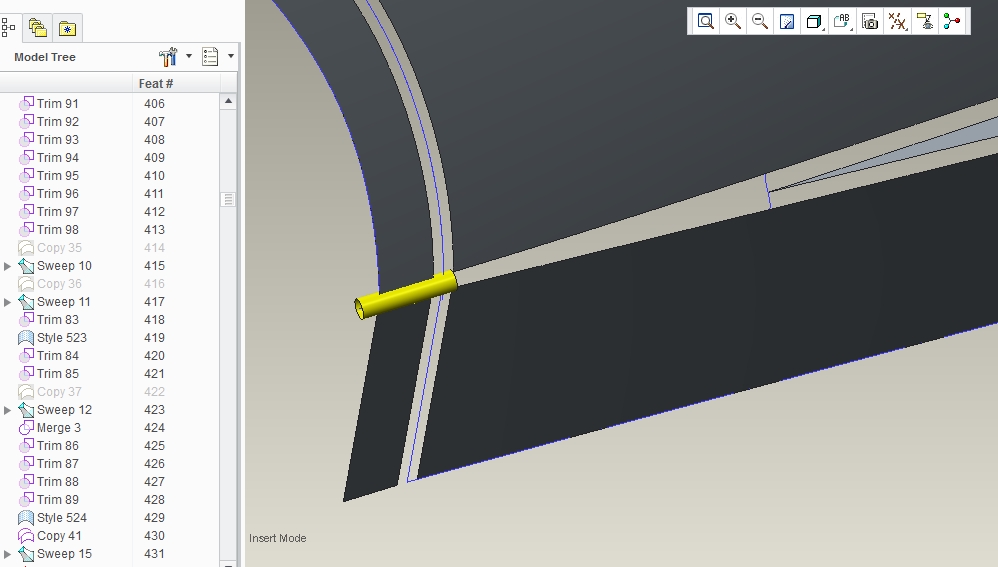Select Trim 91 in the tree
The width and height of the screenshot is (998, 567).
point(57,104)
